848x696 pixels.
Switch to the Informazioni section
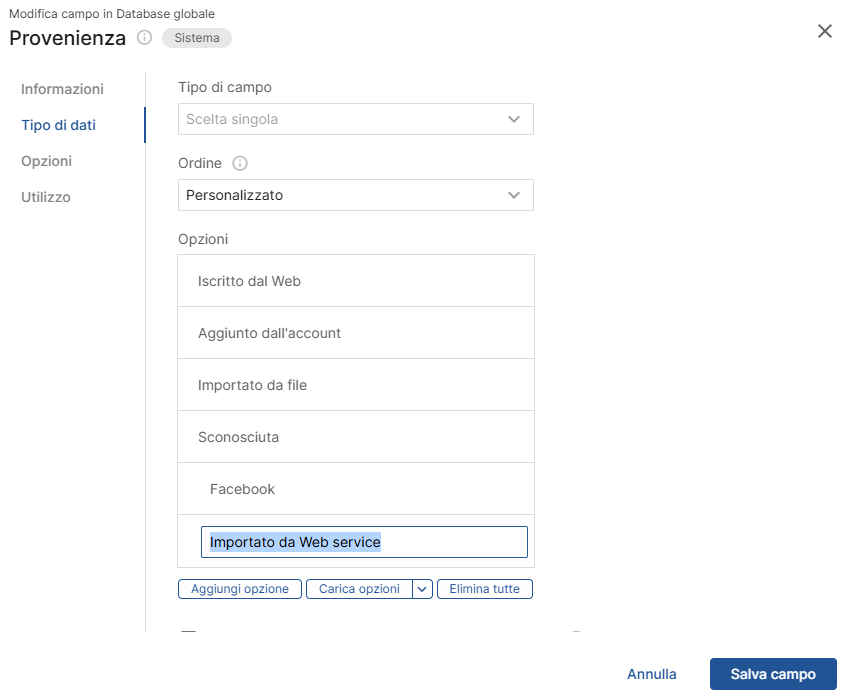[x=62, y=89]
